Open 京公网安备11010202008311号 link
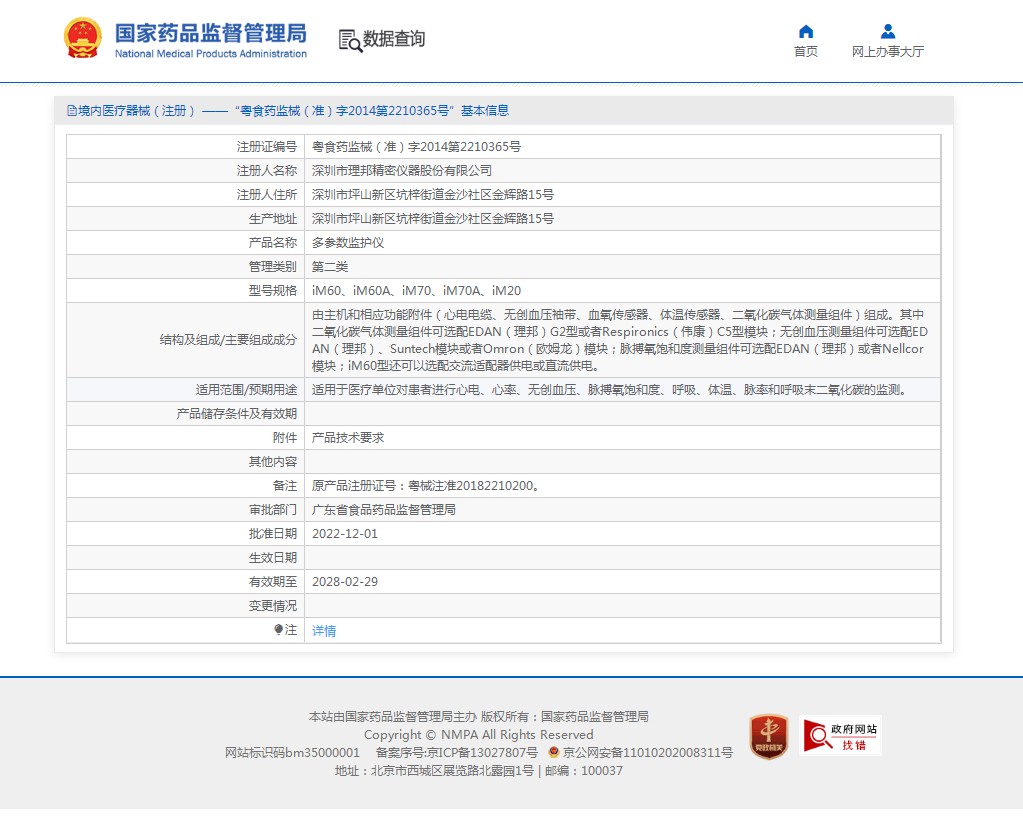 pyautogui.click(x=648, y=753)
